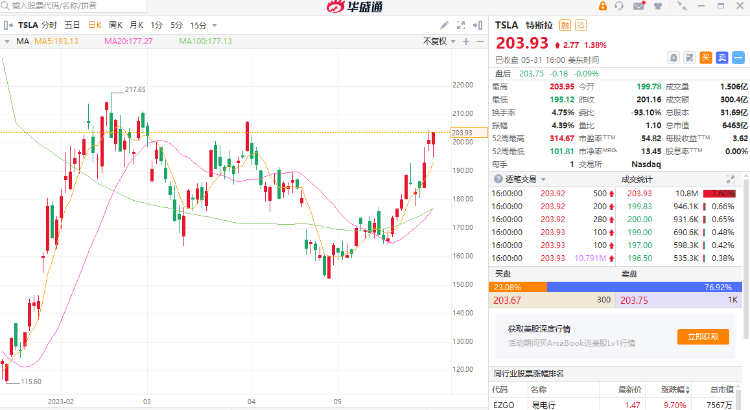Click the 立即获取 get now button

(703, 337)
